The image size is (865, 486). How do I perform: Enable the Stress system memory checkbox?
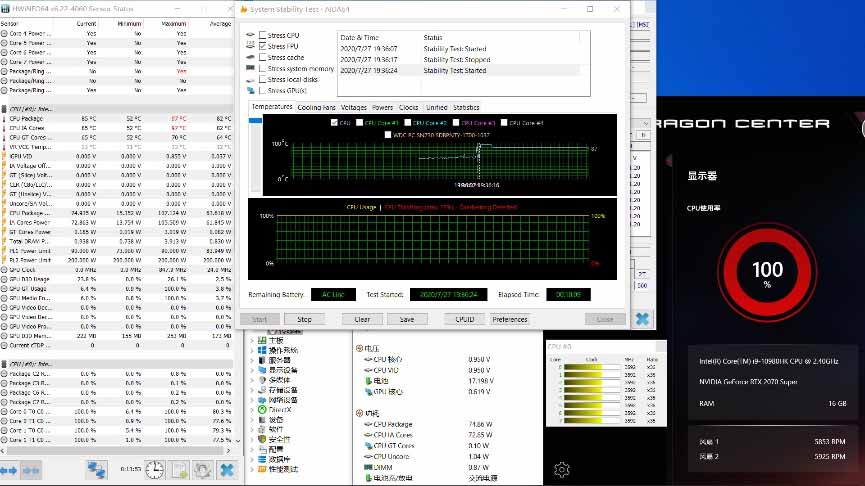pyautogui.click(x=263, y=68)
